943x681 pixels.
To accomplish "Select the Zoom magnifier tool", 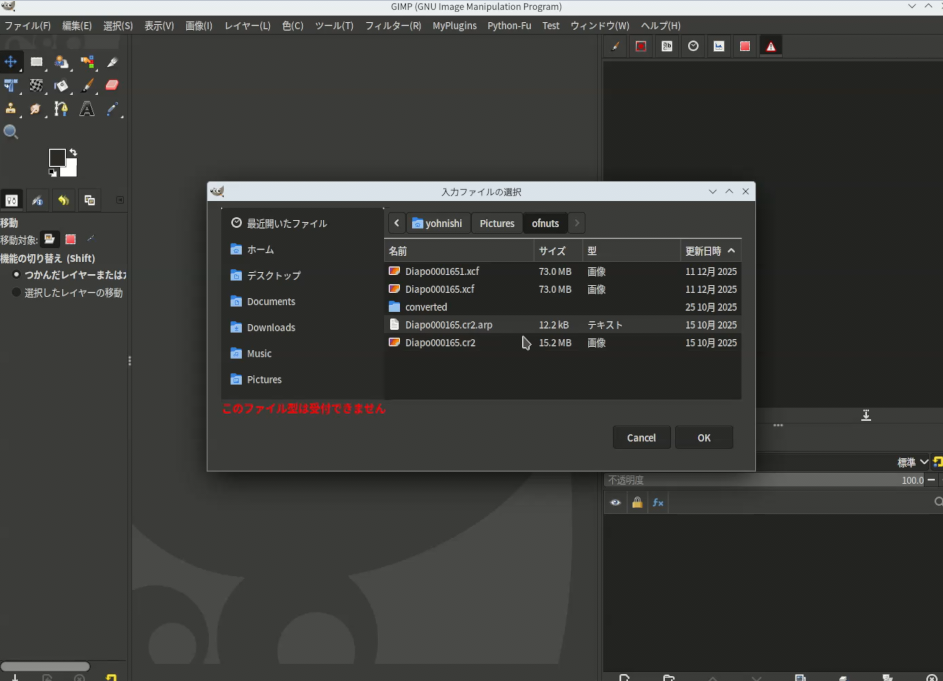I will coord(10,132).
